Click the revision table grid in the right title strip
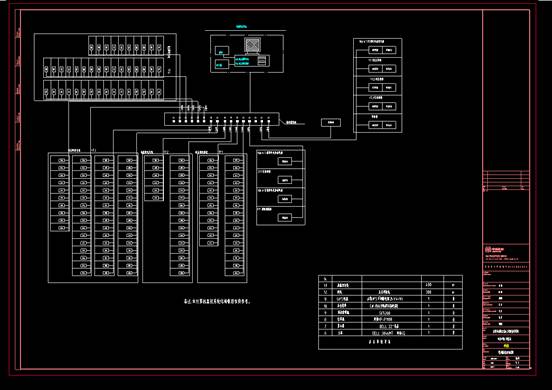The height and width of the screenshot is (390, 552). [x=506, y=181]
